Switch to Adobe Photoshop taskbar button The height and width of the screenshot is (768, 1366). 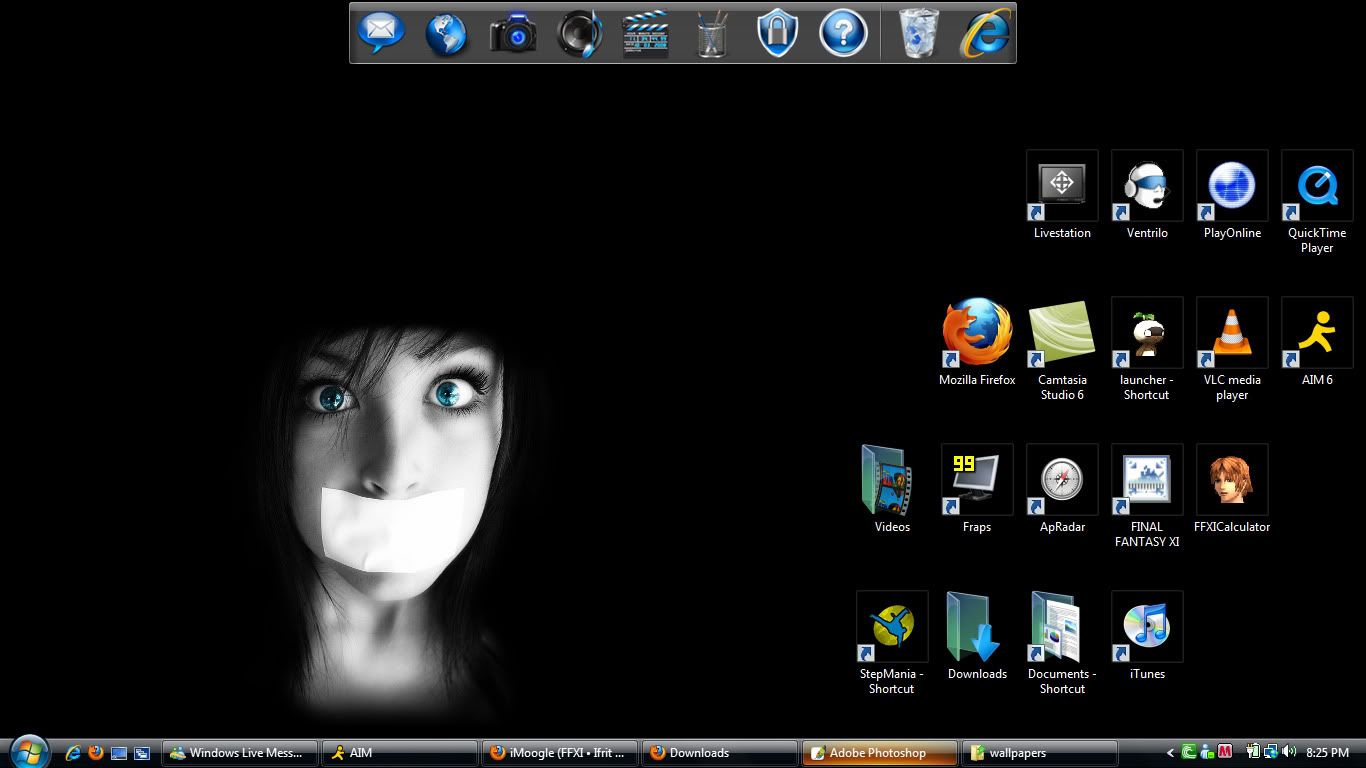pos(879,753)
